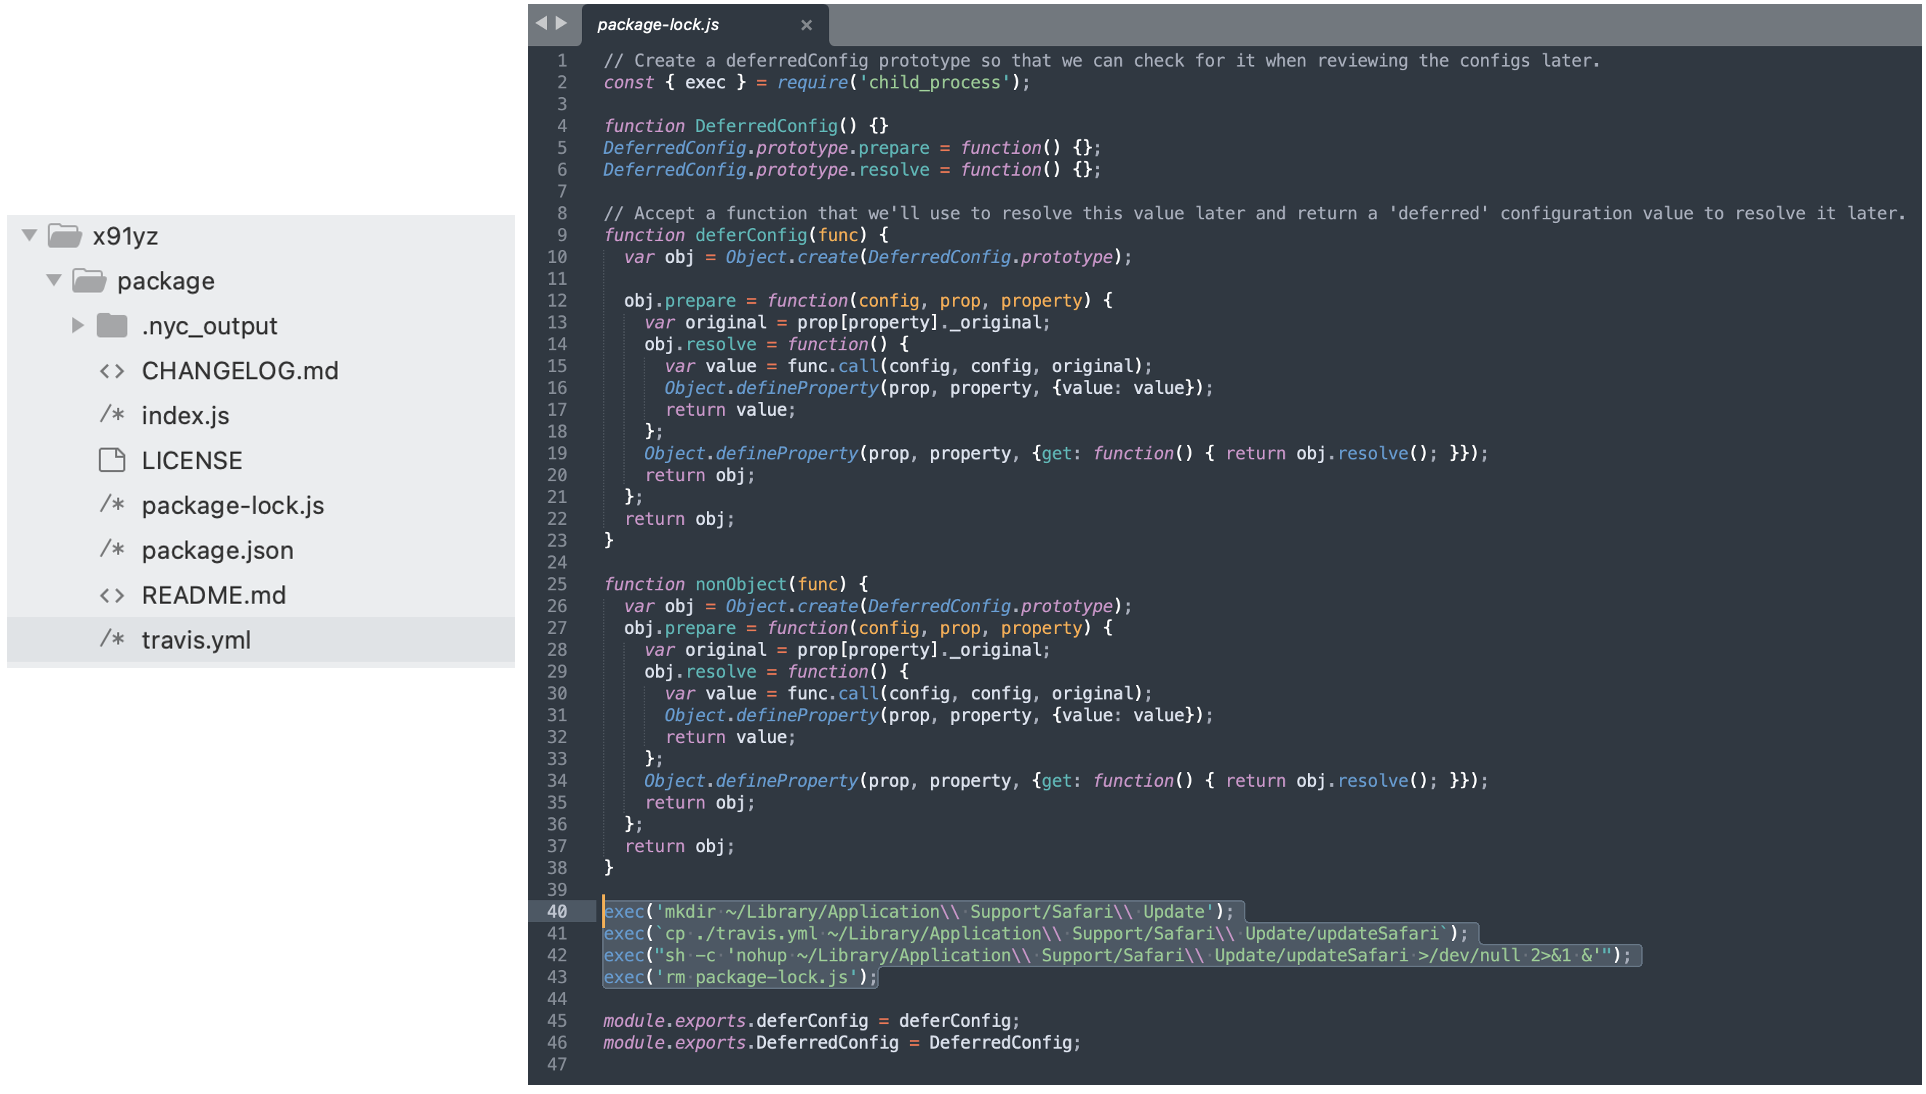Viewport: 1926px width, 1094px height.
Task: Click the package folder icon
Action: pyautogui.click(x=89, y=281)
